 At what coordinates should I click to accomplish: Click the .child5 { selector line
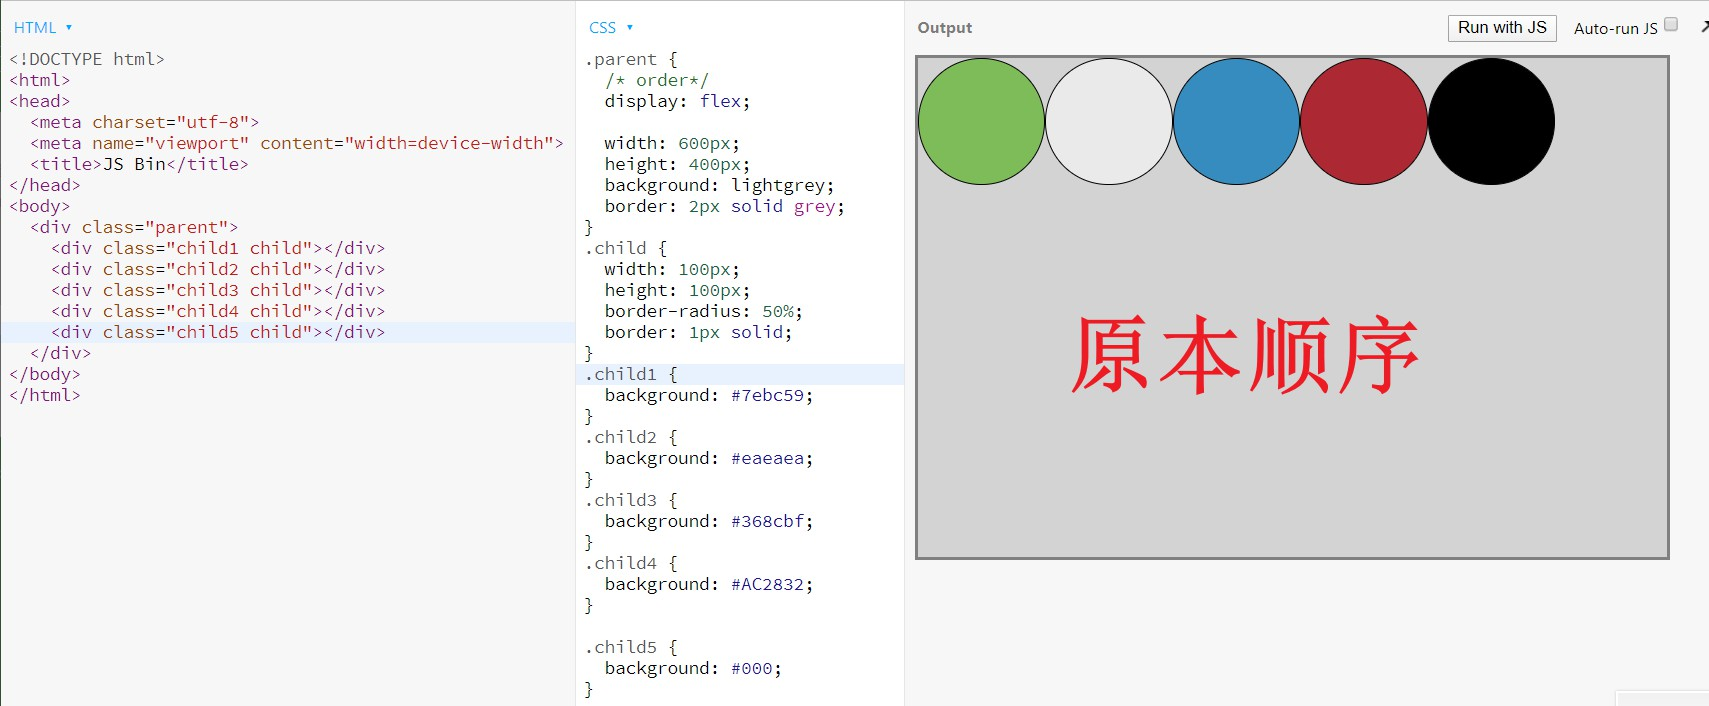[x=631, y=647]
